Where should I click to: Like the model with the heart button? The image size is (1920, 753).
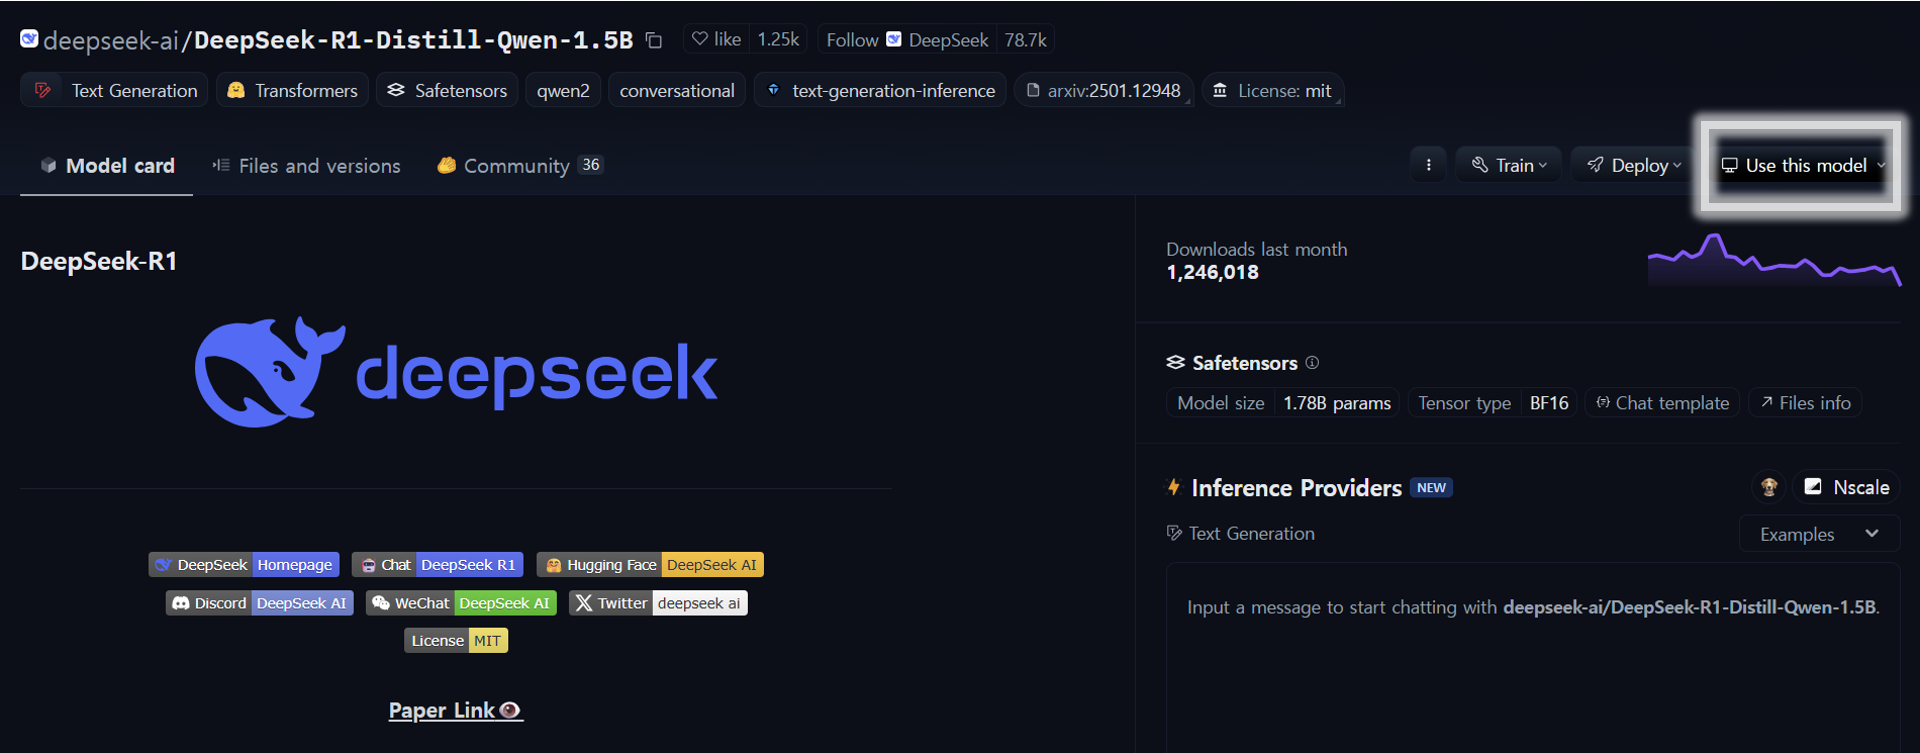tap(716, 39)
